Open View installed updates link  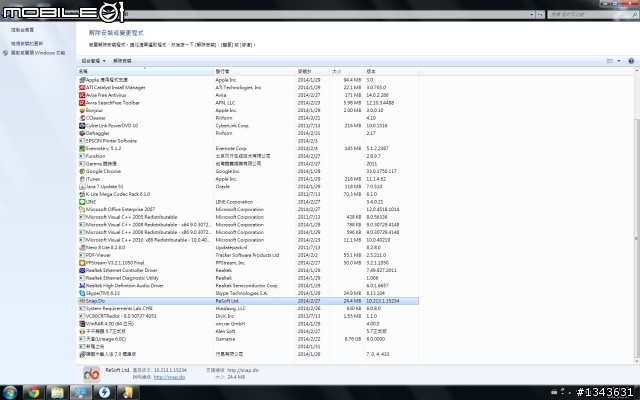coord(27,43)
